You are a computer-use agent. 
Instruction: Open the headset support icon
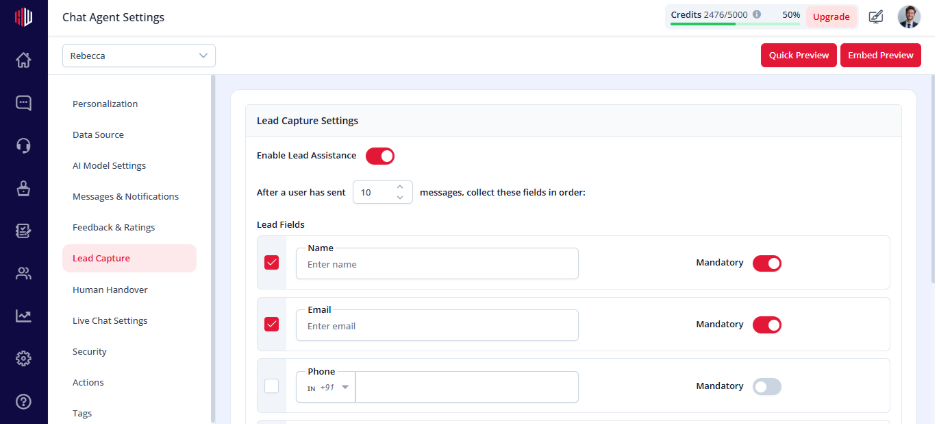tap(23, 146)
